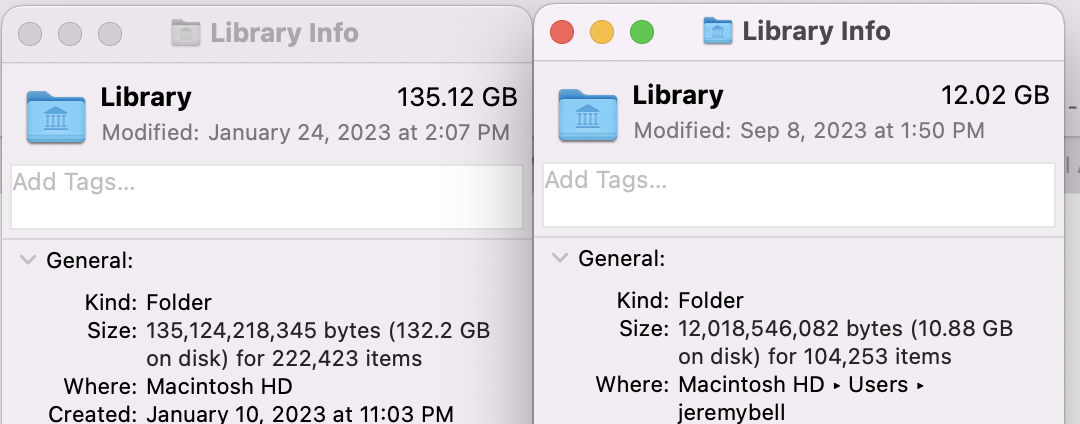This screenshot has height=424, width=1080.
Task: Click the Modified Sep 8, 2023 date text
Action: pyautogui.click(x=809, y=131)
